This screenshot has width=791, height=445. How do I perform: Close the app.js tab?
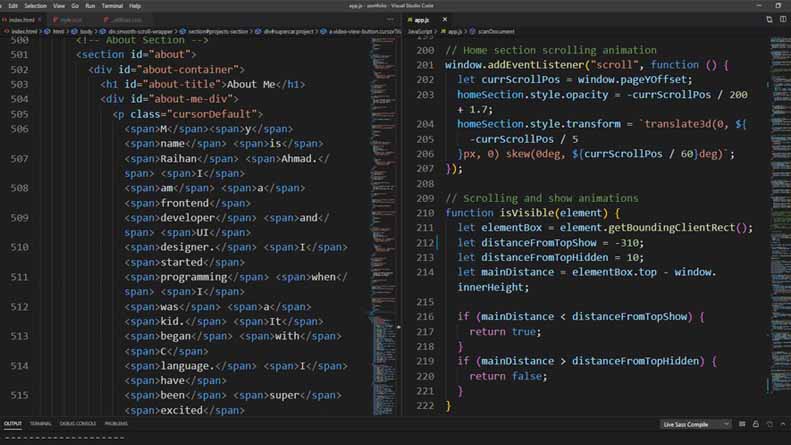pyautogui.click(x=444, y=20)
